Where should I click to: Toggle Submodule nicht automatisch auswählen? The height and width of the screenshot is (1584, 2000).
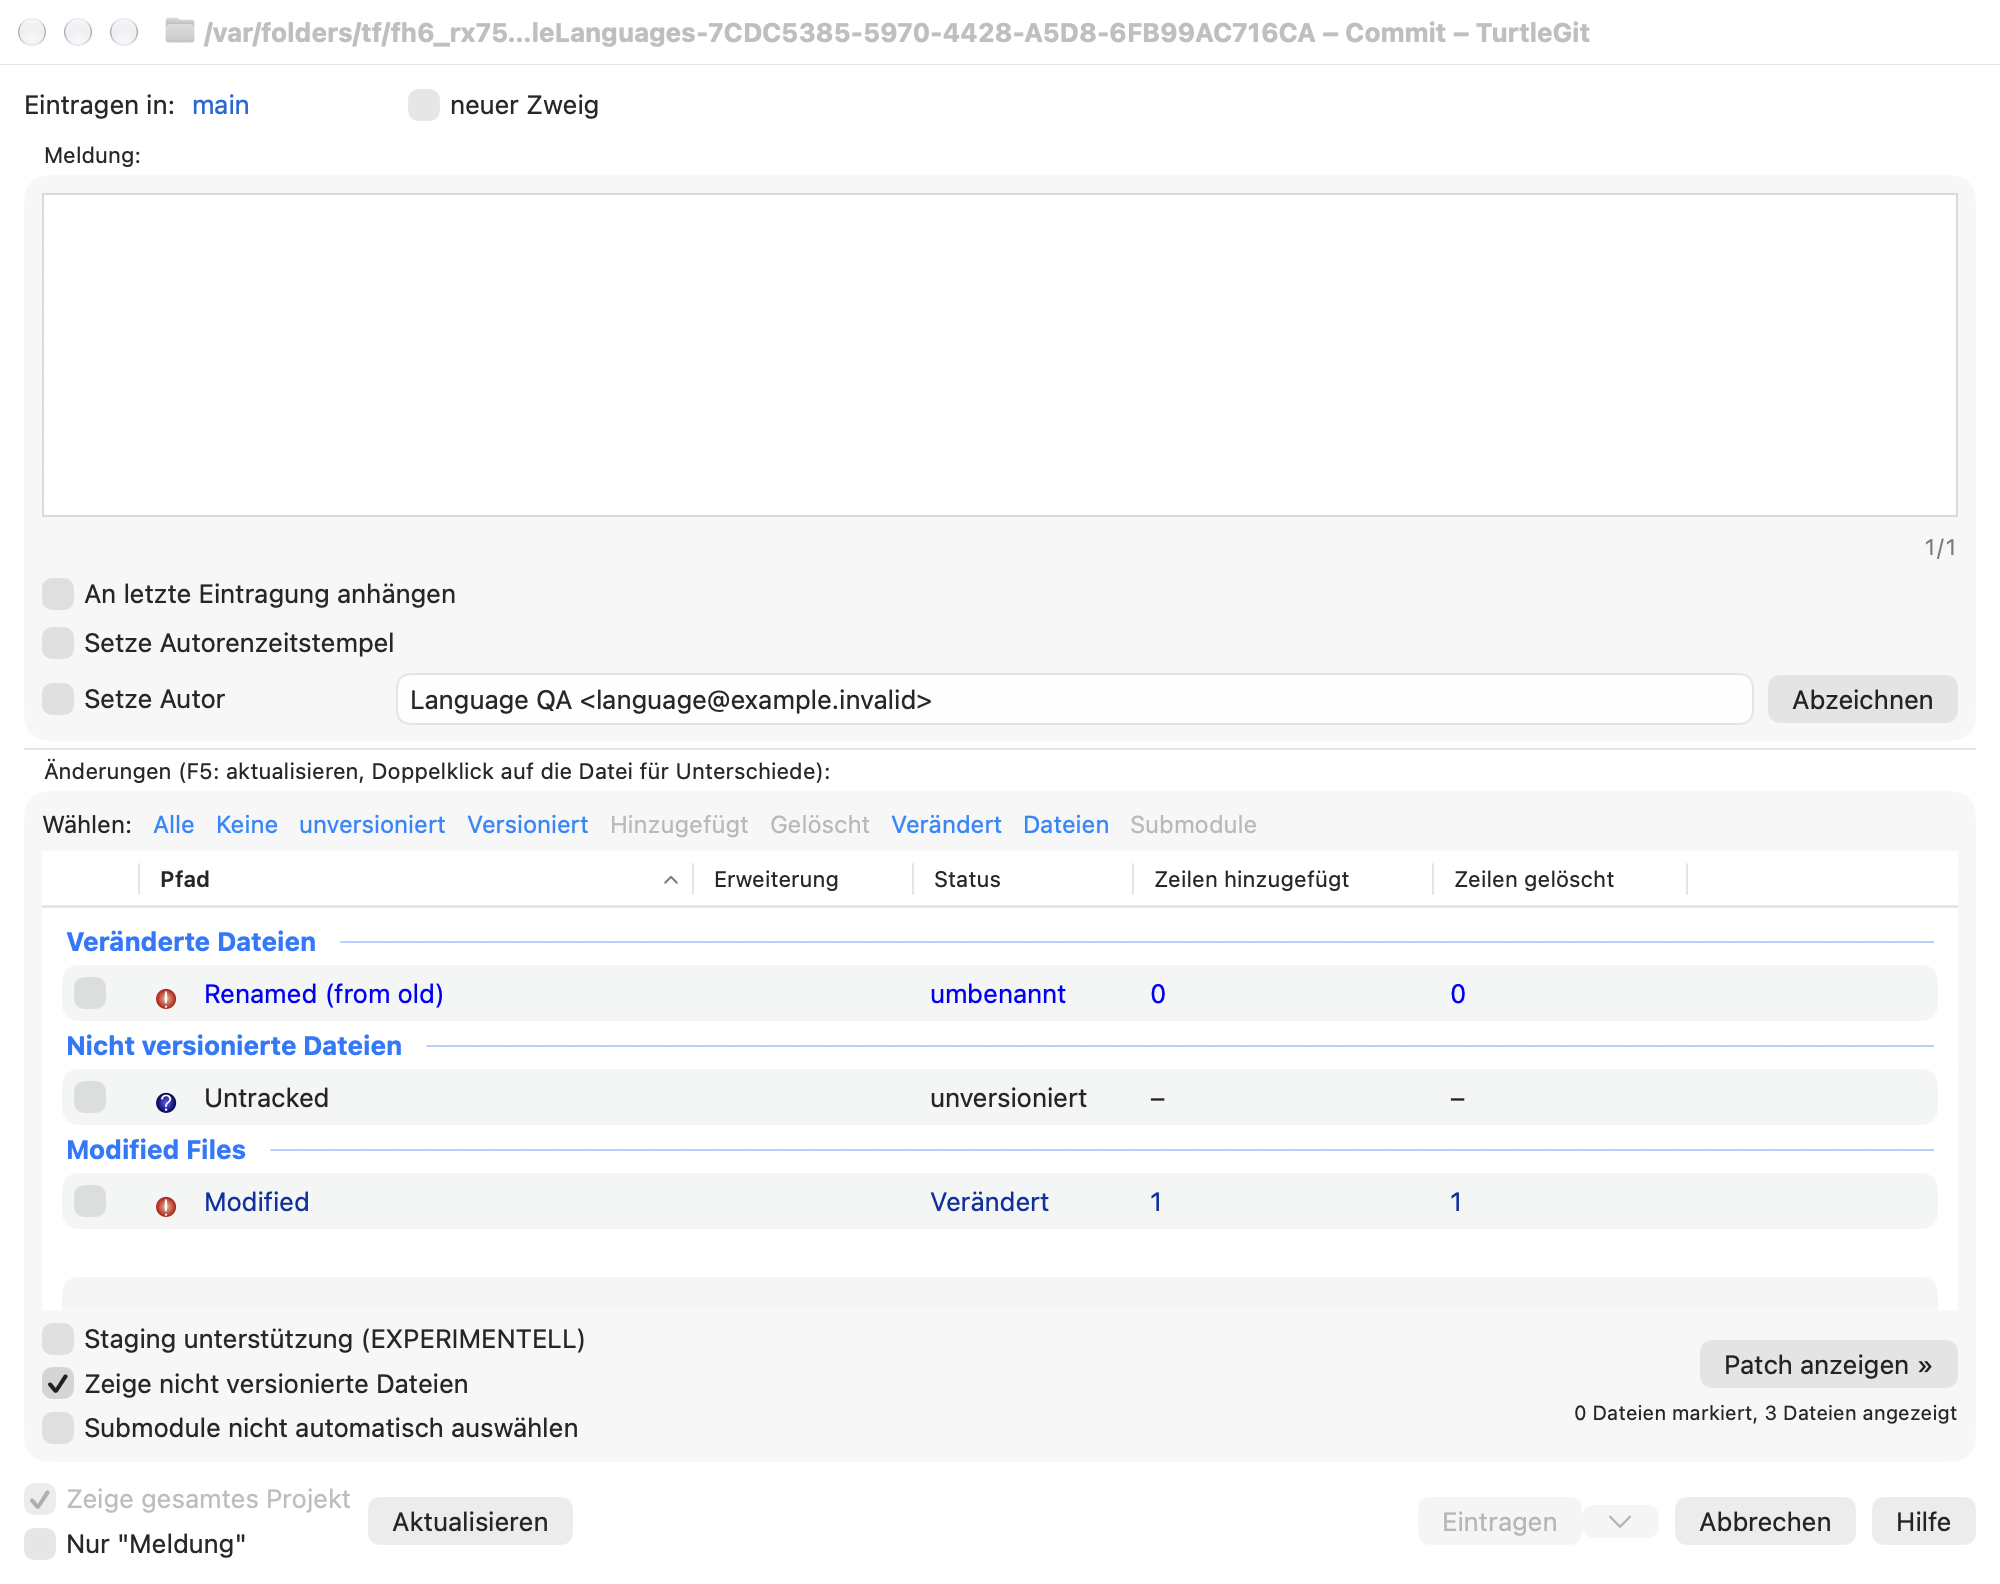click(58, 1428)
